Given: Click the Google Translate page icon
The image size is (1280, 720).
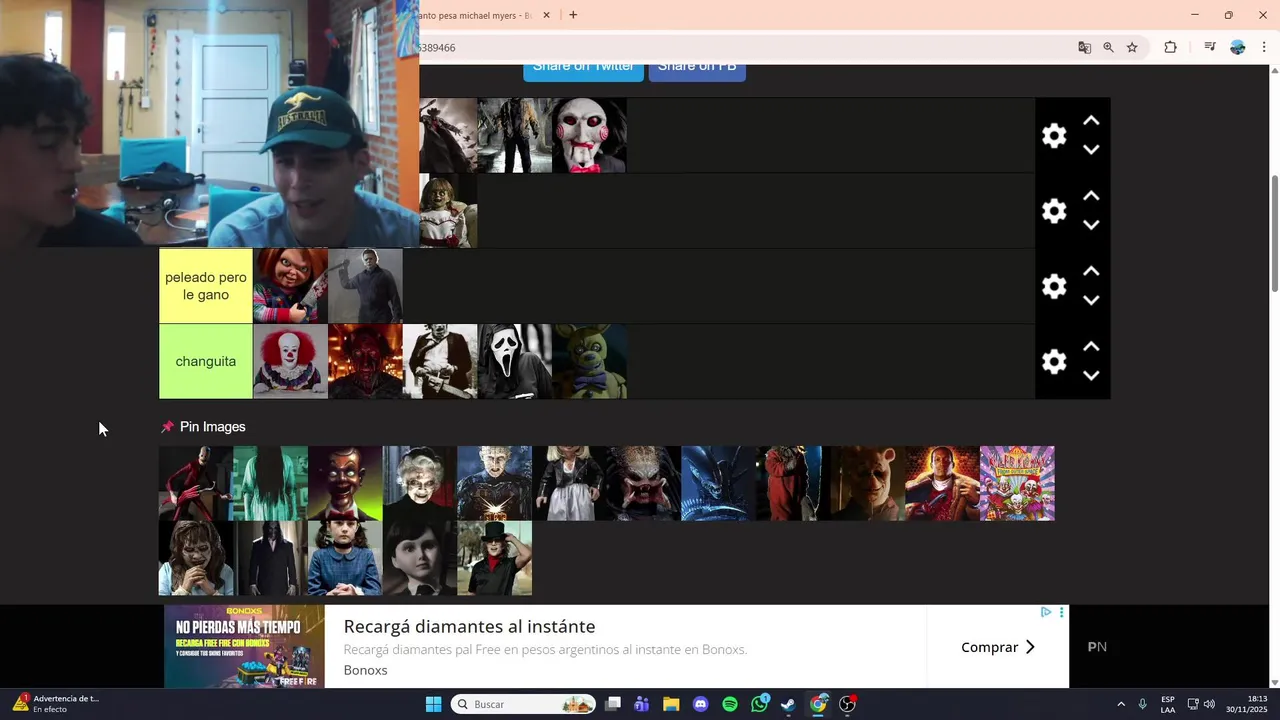Looking at the screenshot, I should pyautogui.click(x=1084, y=47).
